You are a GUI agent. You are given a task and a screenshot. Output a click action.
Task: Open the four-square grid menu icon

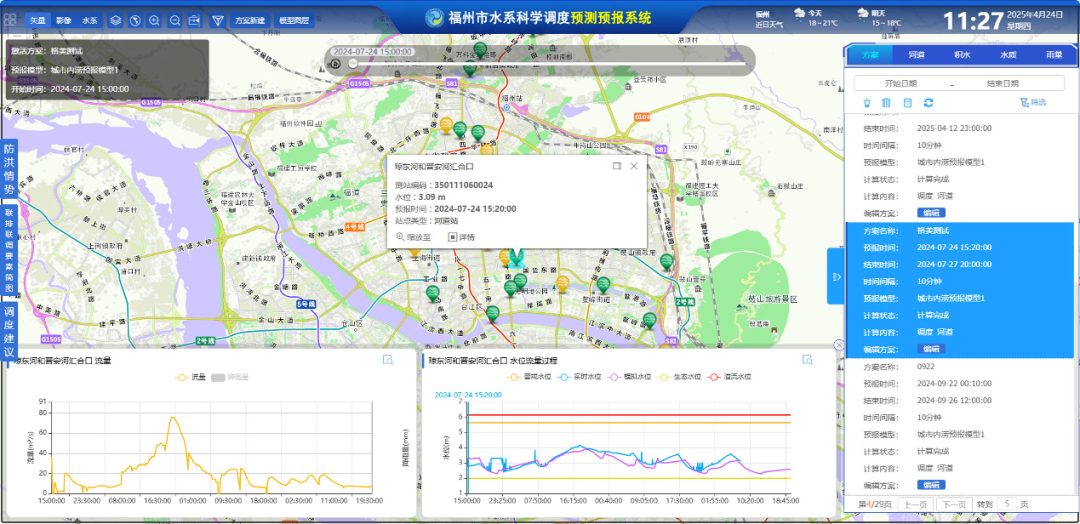[10, 20]
